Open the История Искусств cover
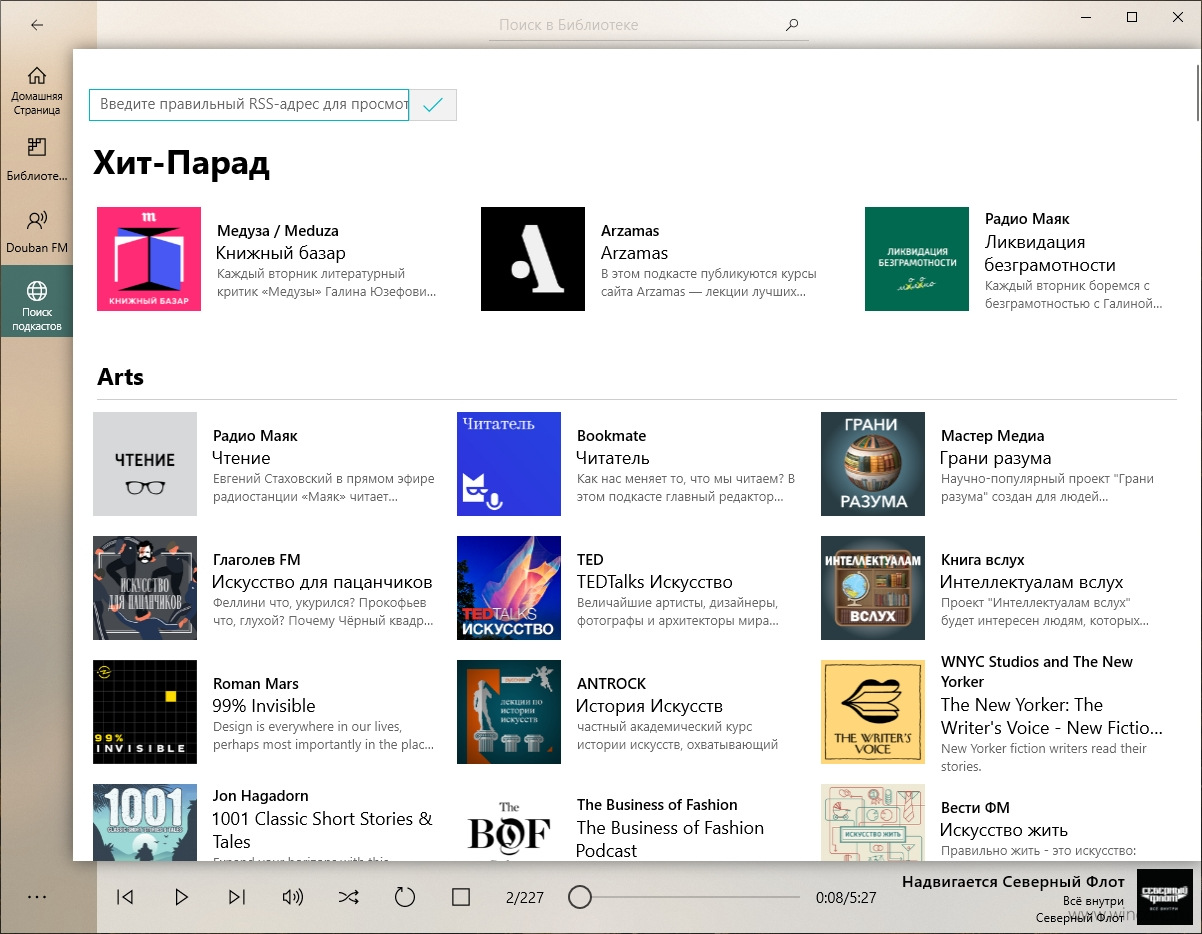This screenshot has width=1202, height=934. 509,712
